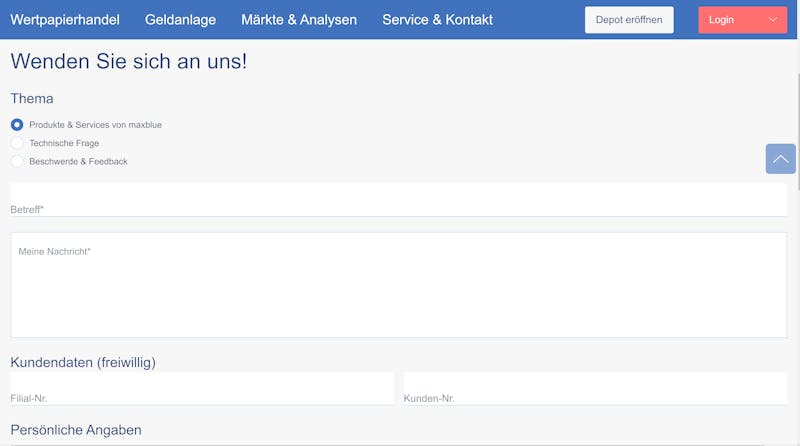Click the scroll-to-top arrow icon
Screen dimensions: 800x446
pyautogui.click(x=780, y=159)
